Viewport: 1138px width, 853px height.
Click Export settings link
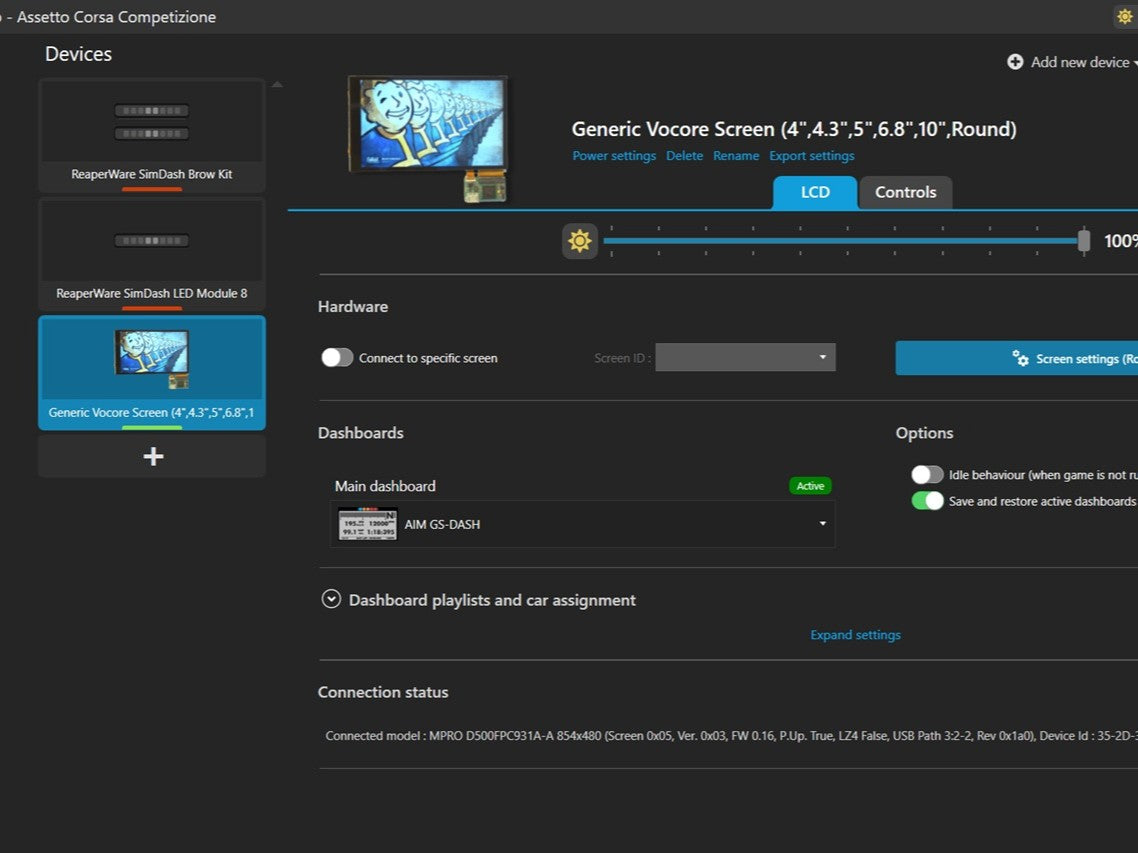point(811,156)
